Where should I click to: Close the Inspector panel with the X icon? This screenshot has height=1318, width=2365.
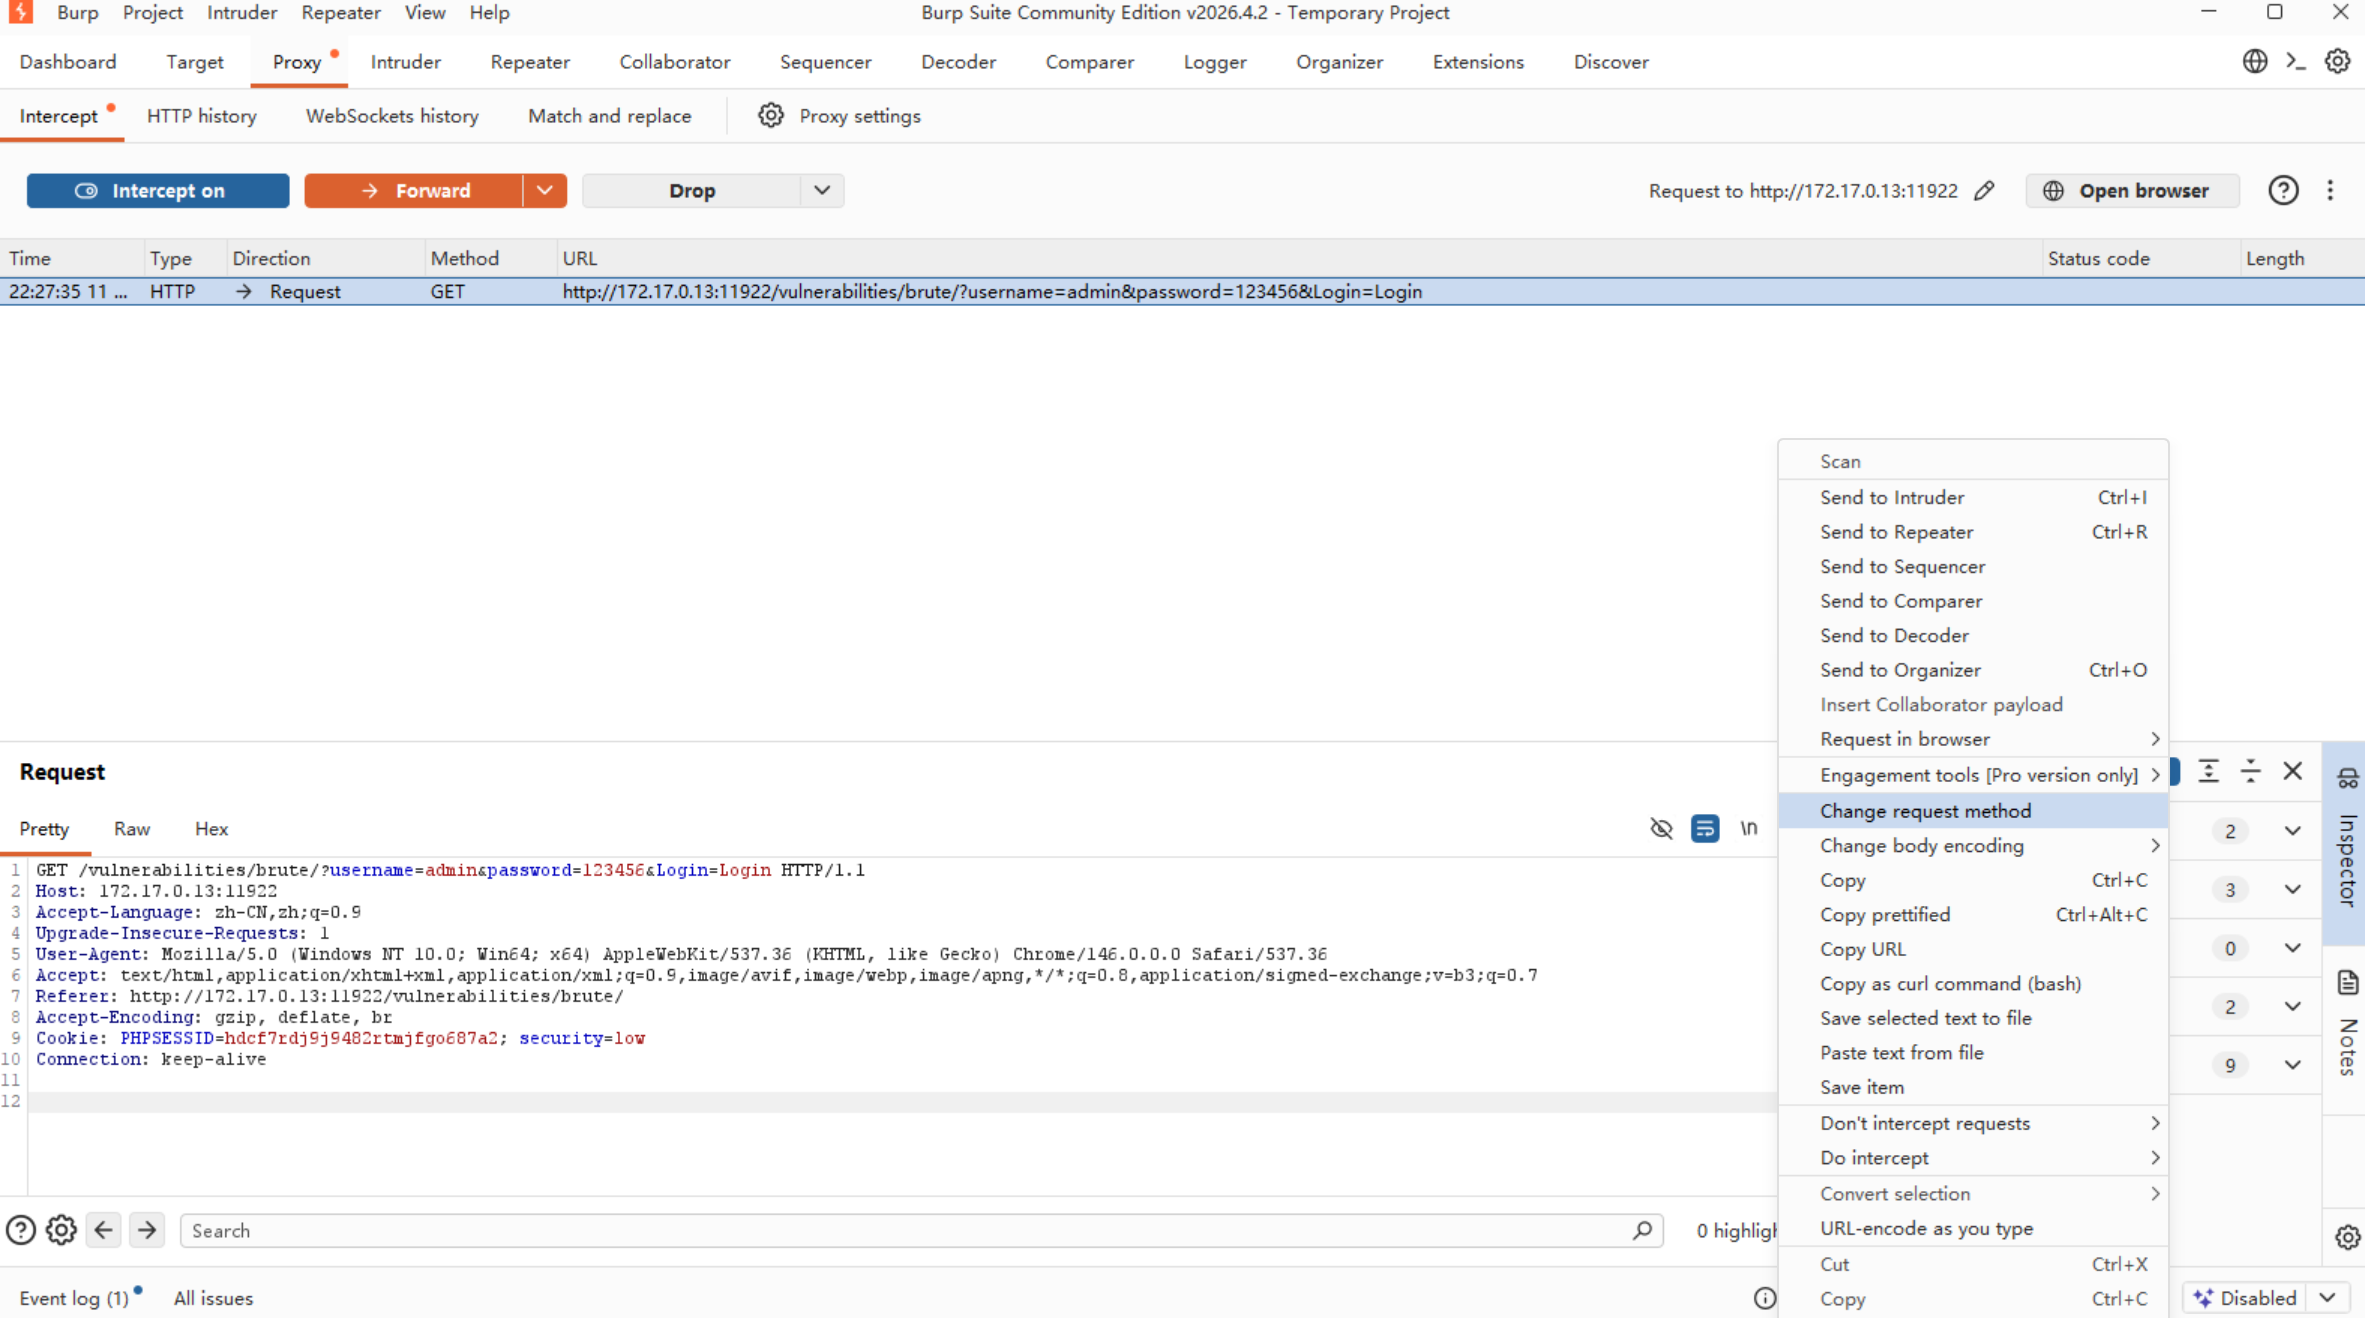pos(2292,771)
